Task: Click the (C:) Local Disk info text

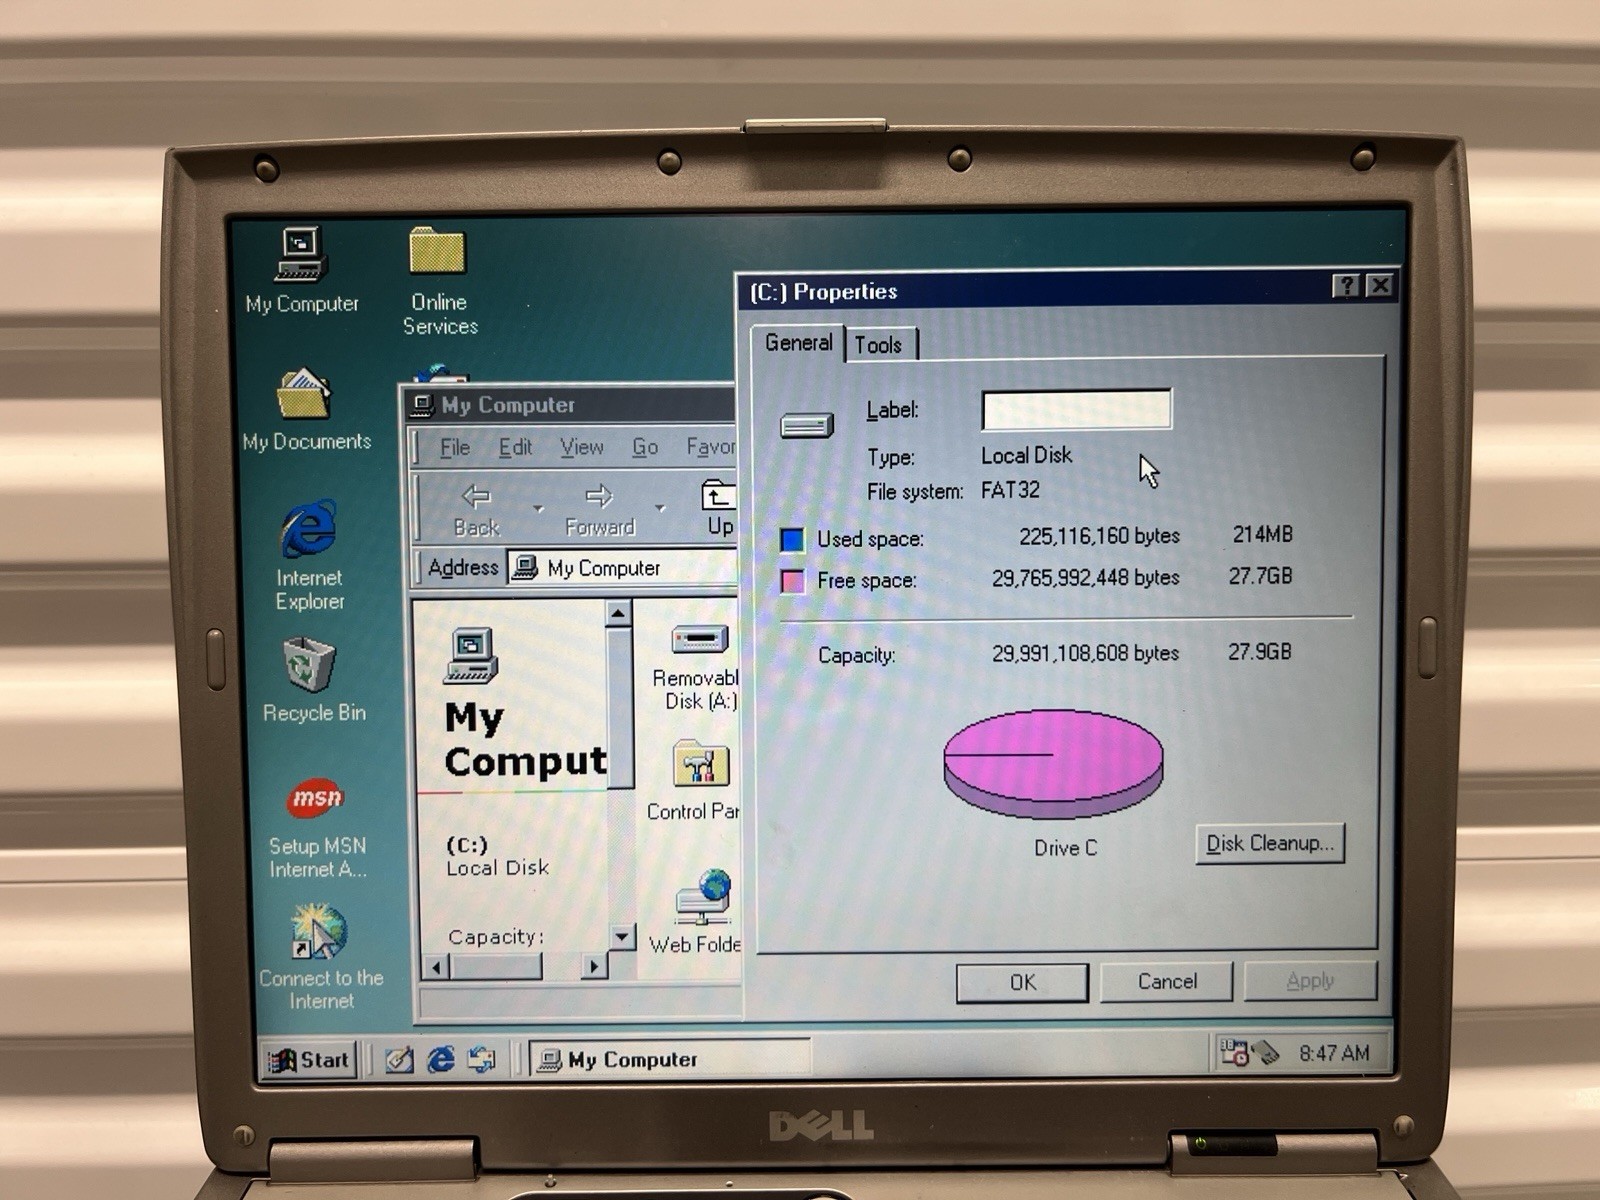Action: (x=497, y=856)
